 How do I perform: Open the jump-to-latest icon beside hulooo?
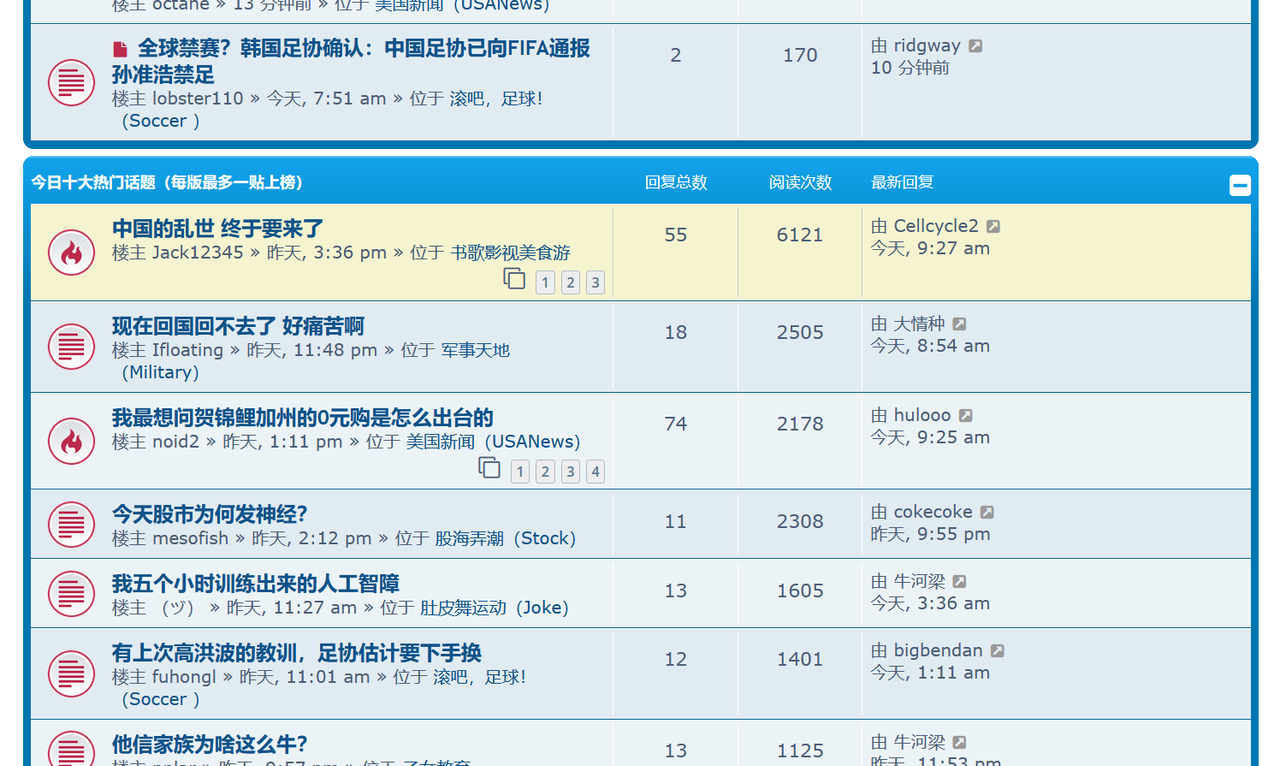(x=965, y=416)
